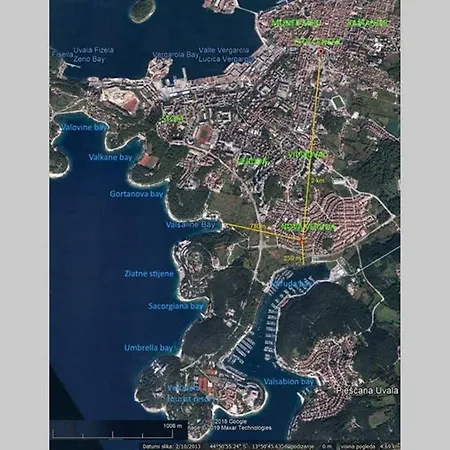Select the Umbrella bay label
450x450 pixels.
(149, 348)
